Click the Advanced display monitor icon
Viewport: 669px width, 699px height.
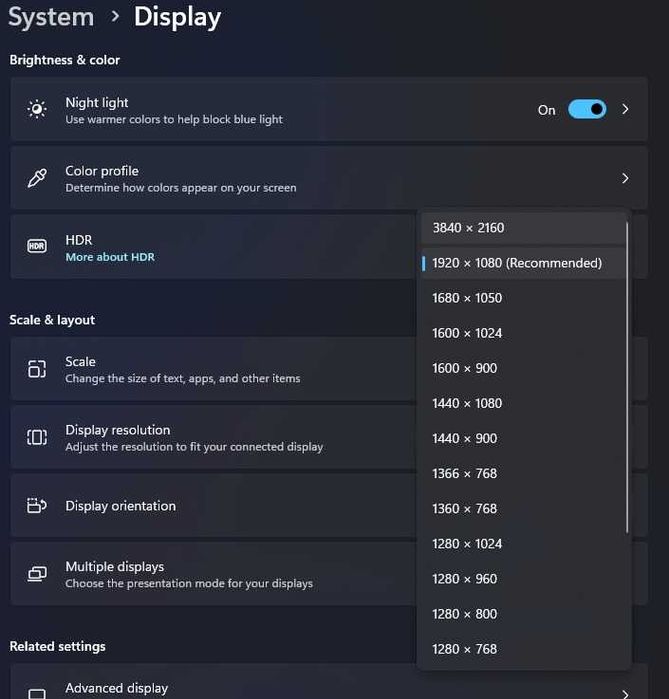point(37,694)
